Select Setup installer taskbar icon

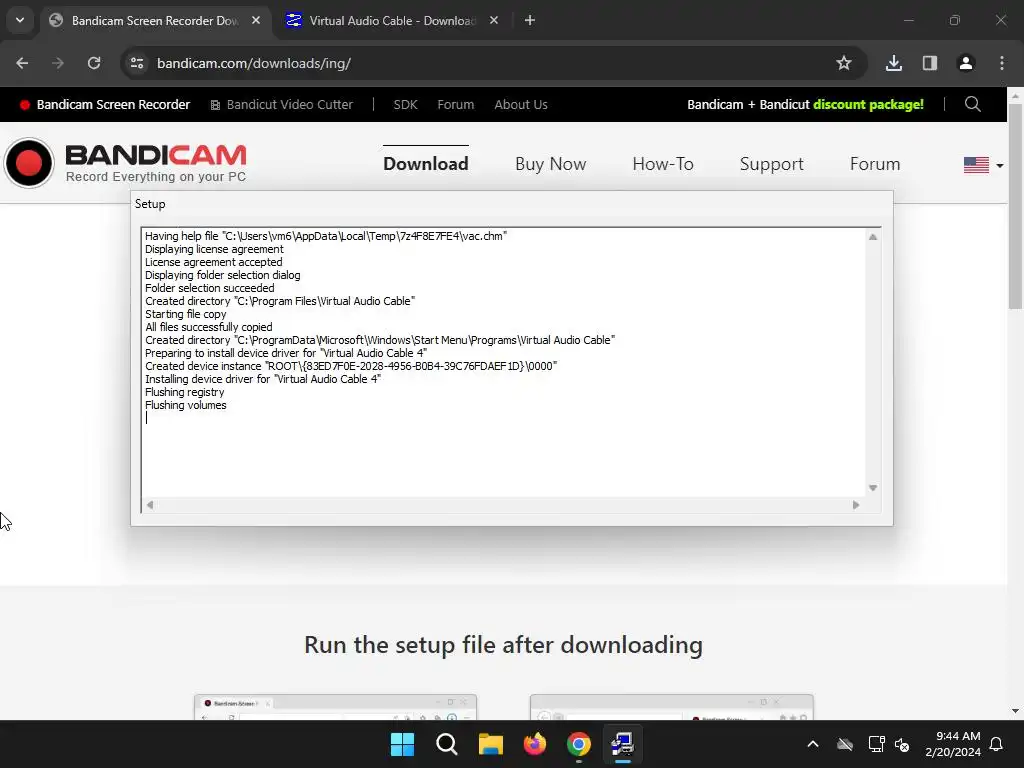point(622,744)
